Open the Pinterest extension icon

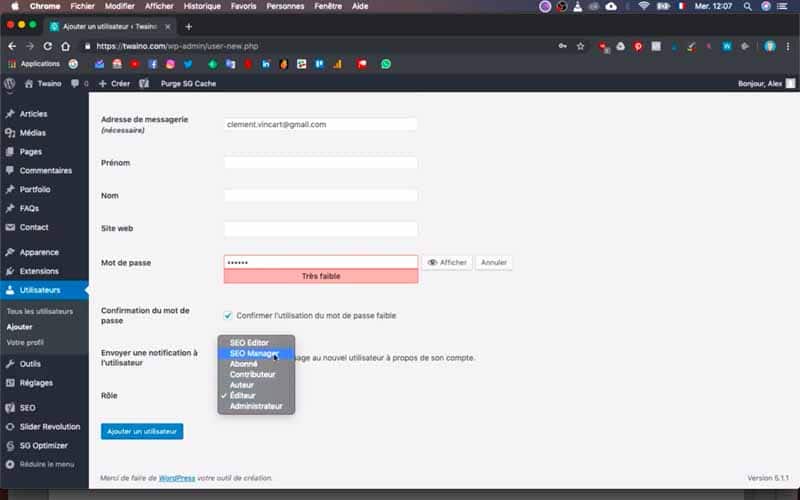(x=638, y=46)
